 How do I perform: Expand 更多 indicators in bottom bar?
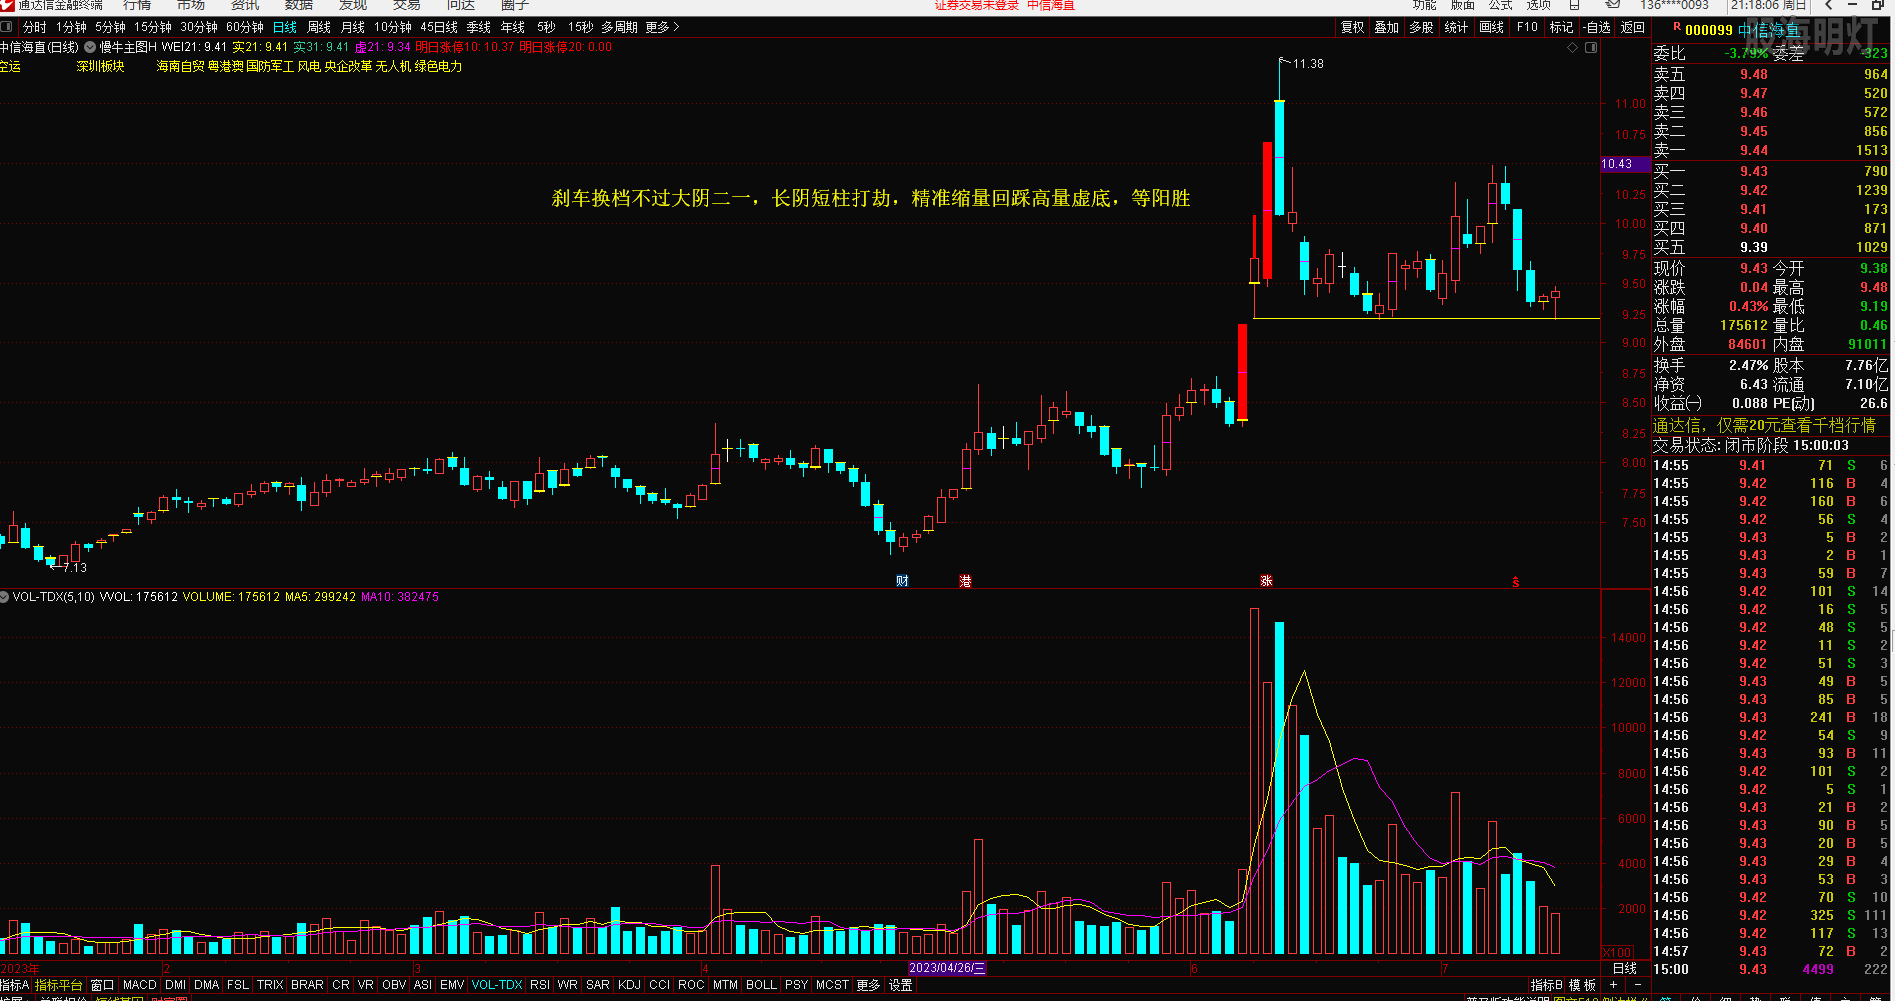[868, 985]
